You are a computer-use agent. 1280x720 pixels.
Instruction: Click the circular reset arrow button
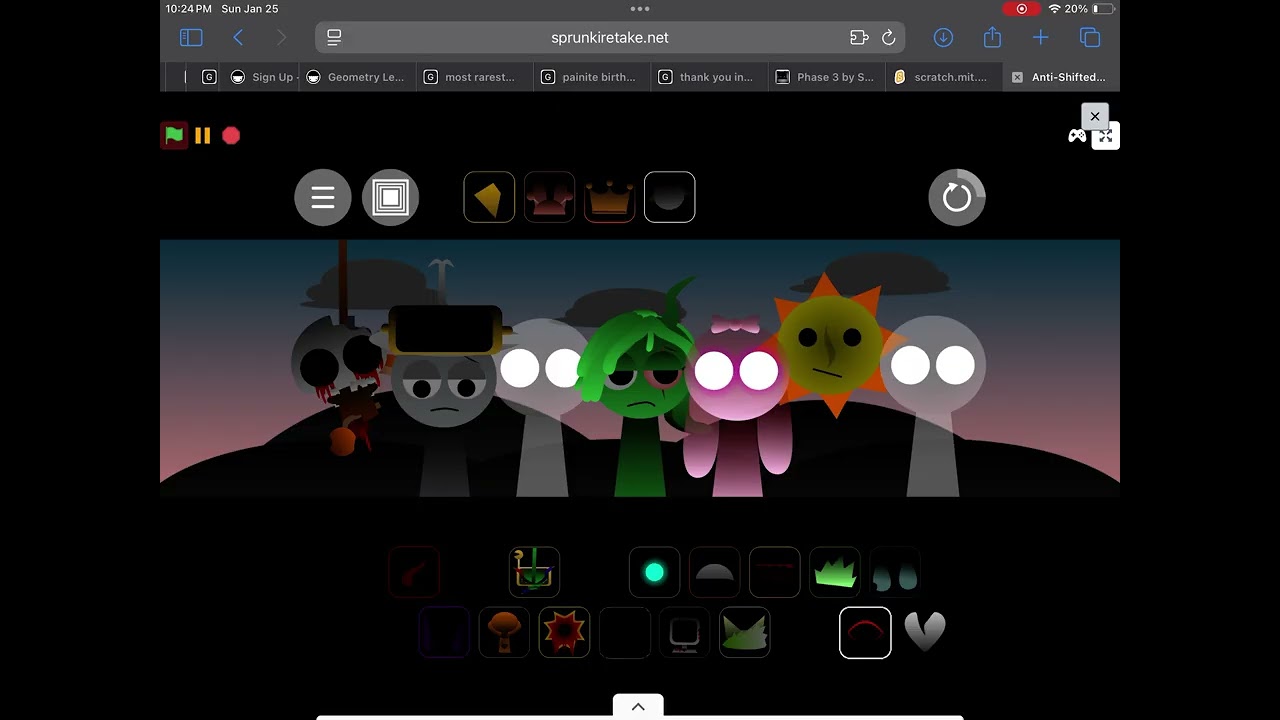957,197
